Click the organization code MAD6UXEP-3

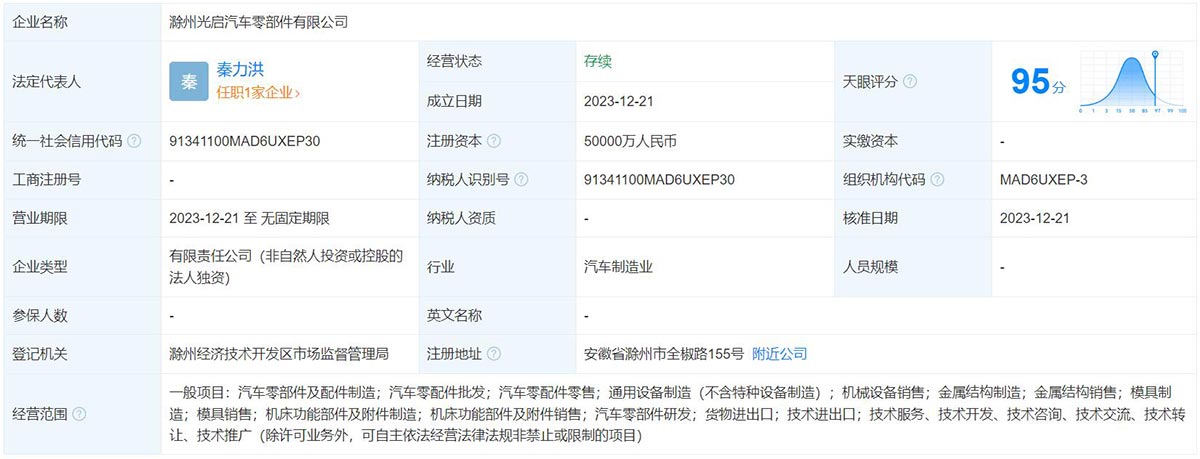click(x=1043, y=180)
